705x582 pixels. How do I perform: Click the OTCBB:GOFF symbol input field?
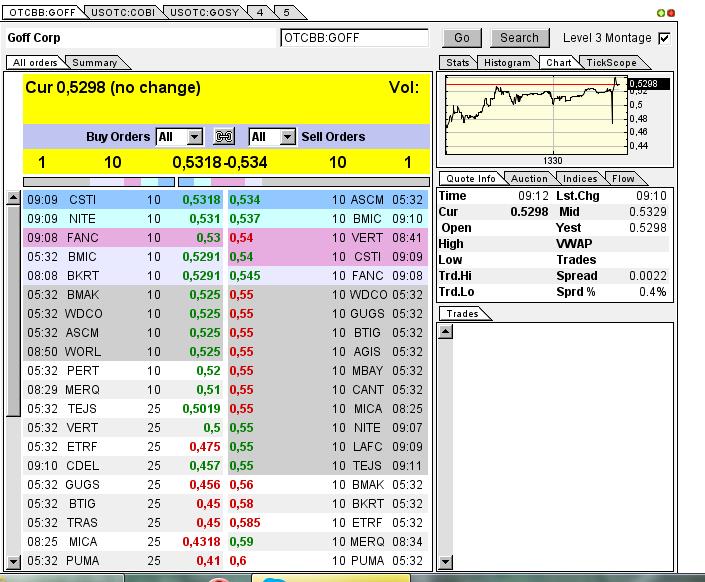[x=354, y=38]
